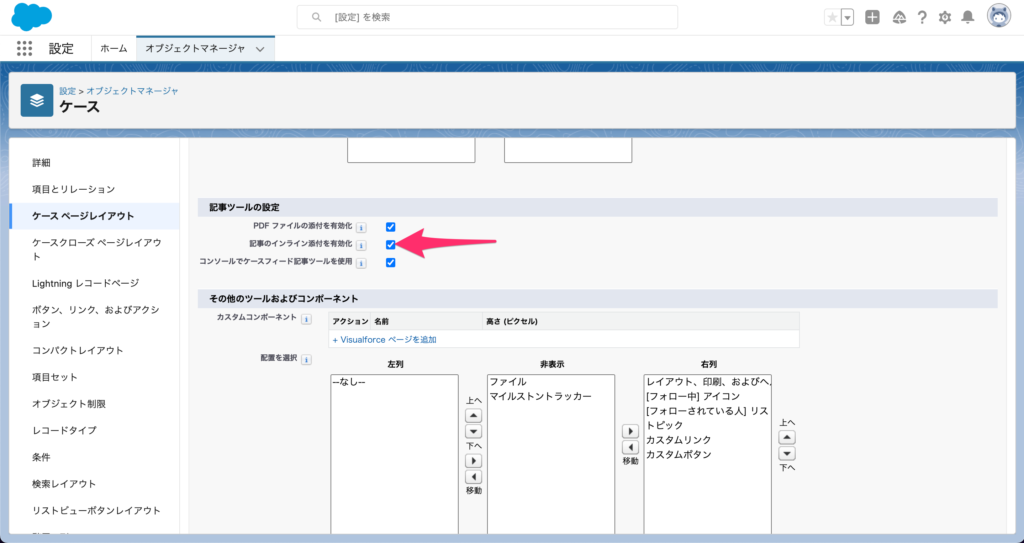
Task: Click the info icon beside PDF ファイルの添付を有効化
Action: click(x=361, y=227)
